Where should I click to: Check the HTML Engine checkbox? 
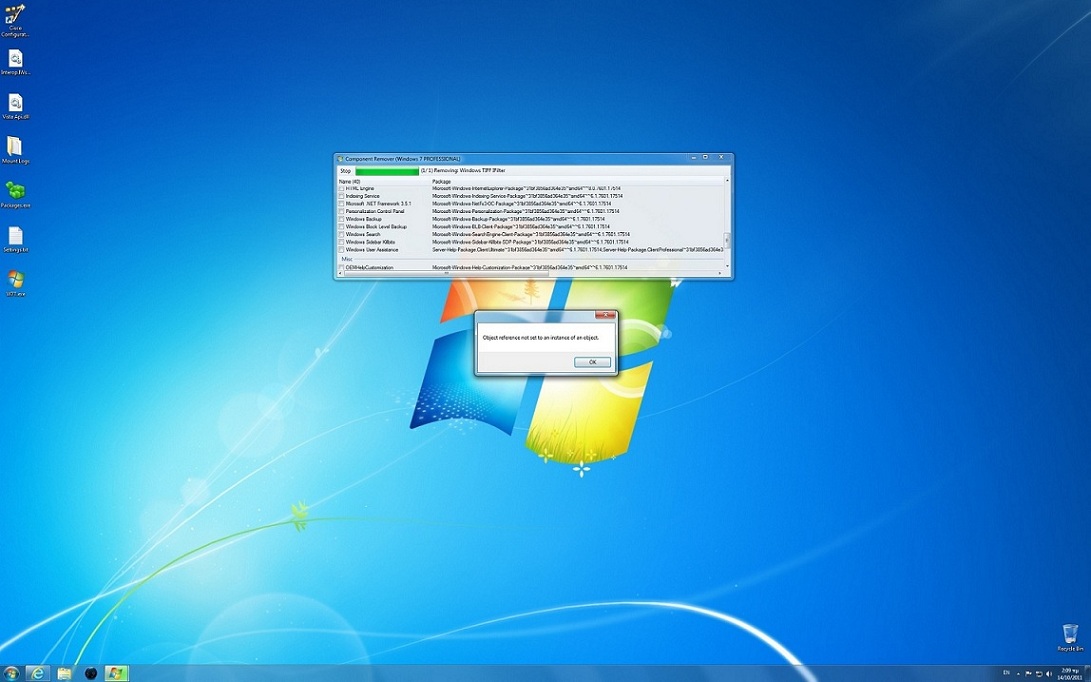[341, 189]
